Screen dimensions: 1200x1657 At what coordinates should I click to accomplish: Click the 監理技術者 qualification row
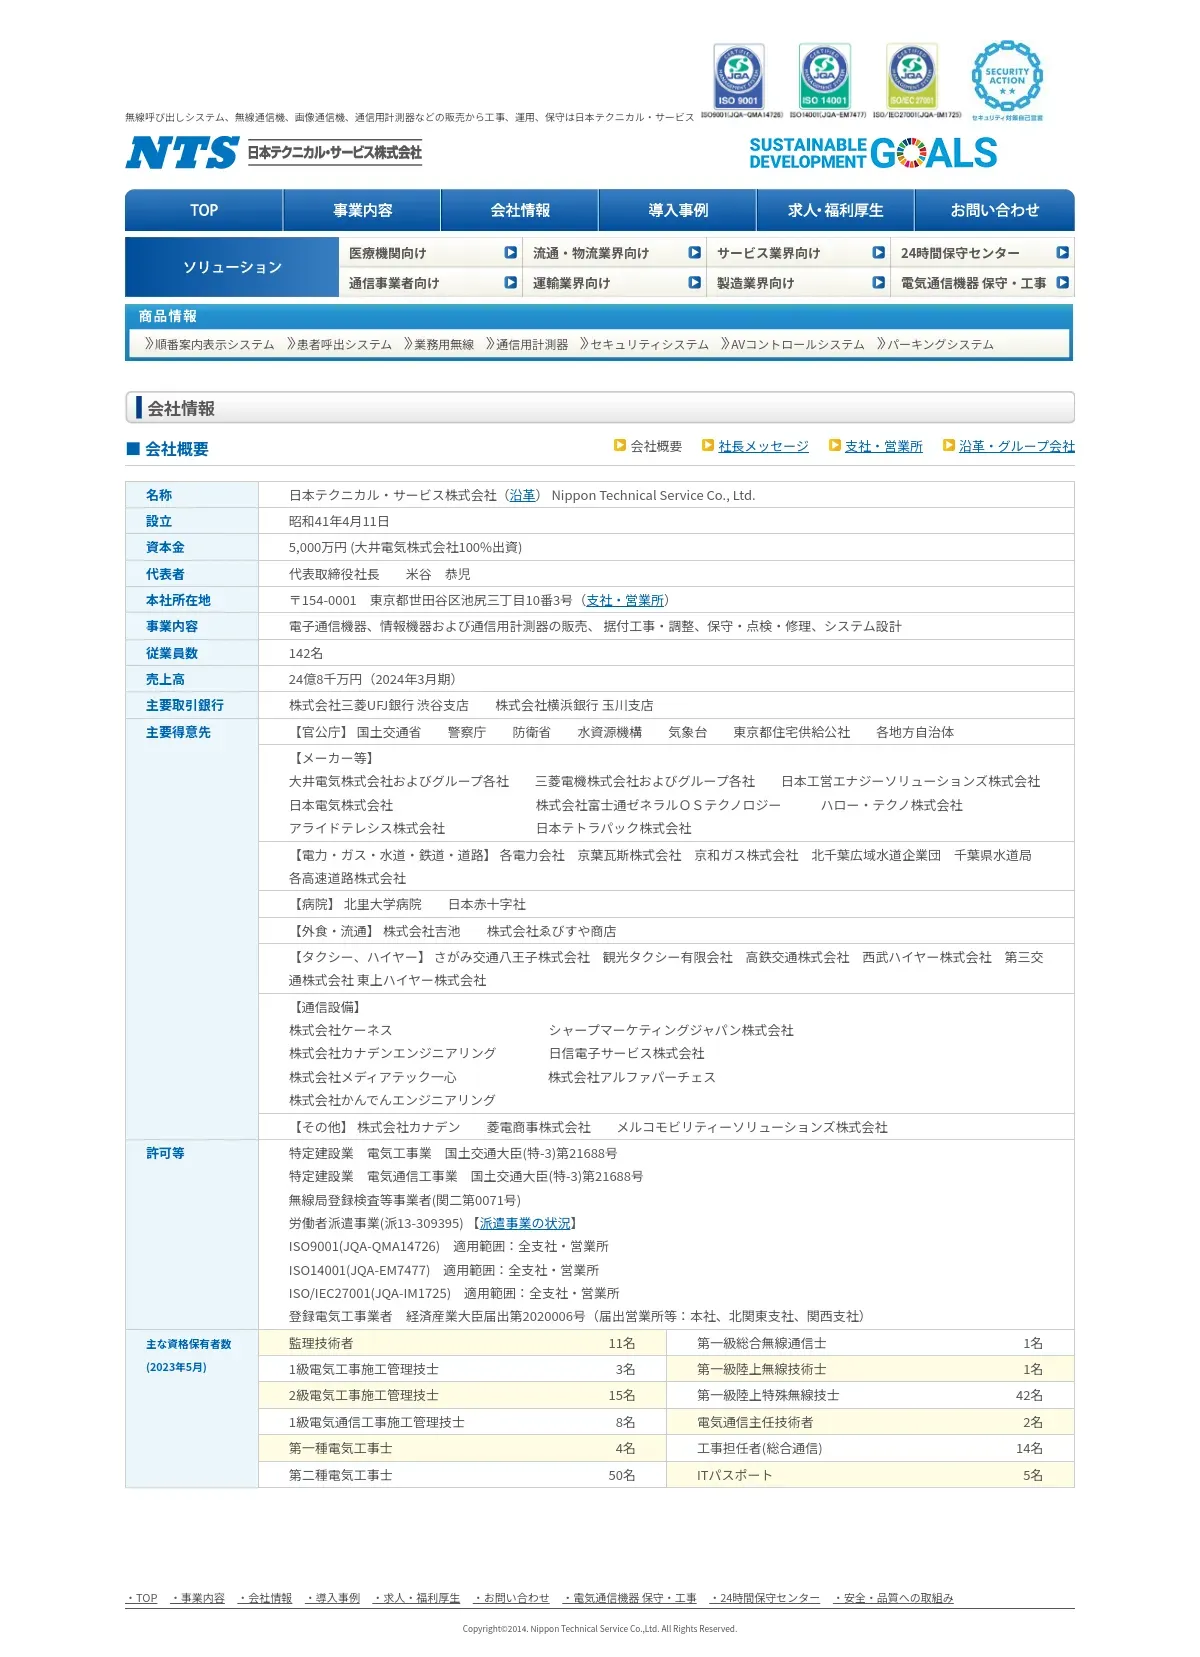[462, 1343]
